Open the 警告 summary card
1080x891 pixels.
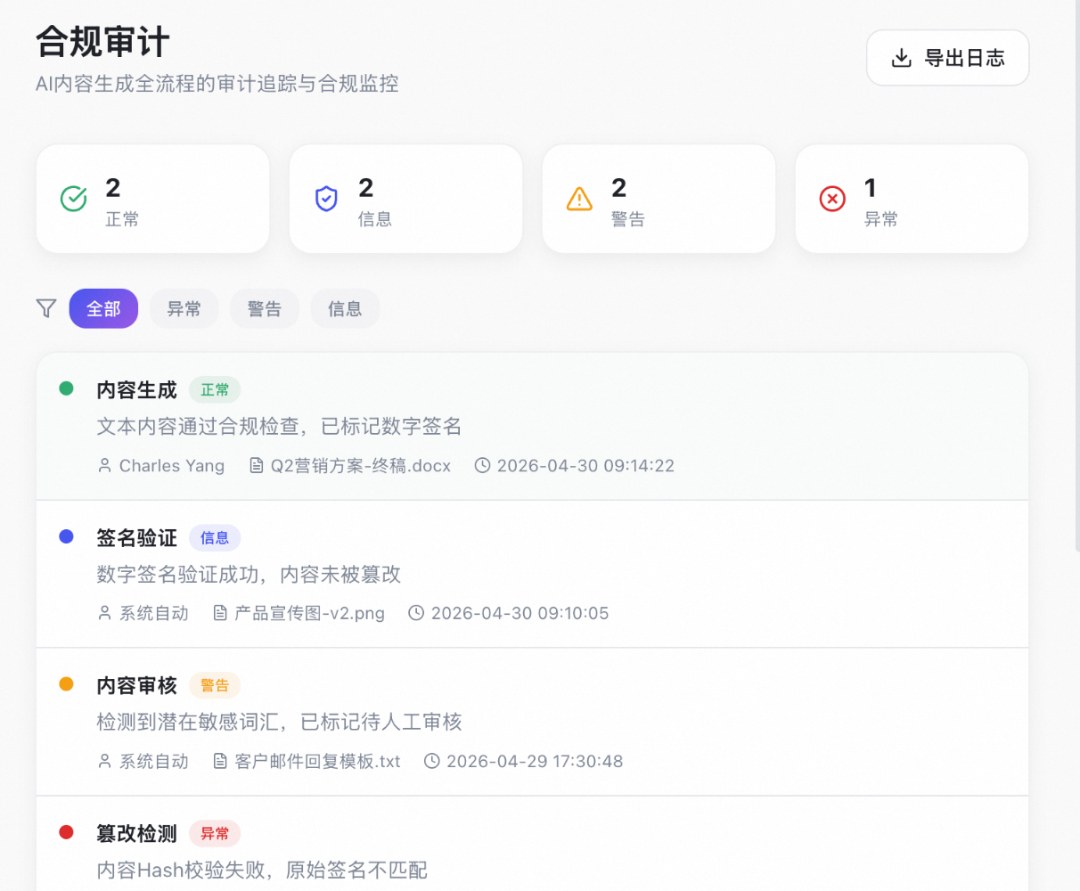click(x=659, y=199)
